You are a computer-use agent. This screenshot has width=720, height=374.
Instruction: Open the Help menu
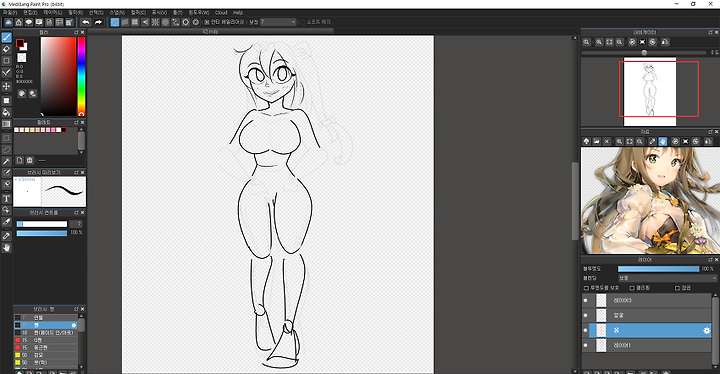[238, 13]
